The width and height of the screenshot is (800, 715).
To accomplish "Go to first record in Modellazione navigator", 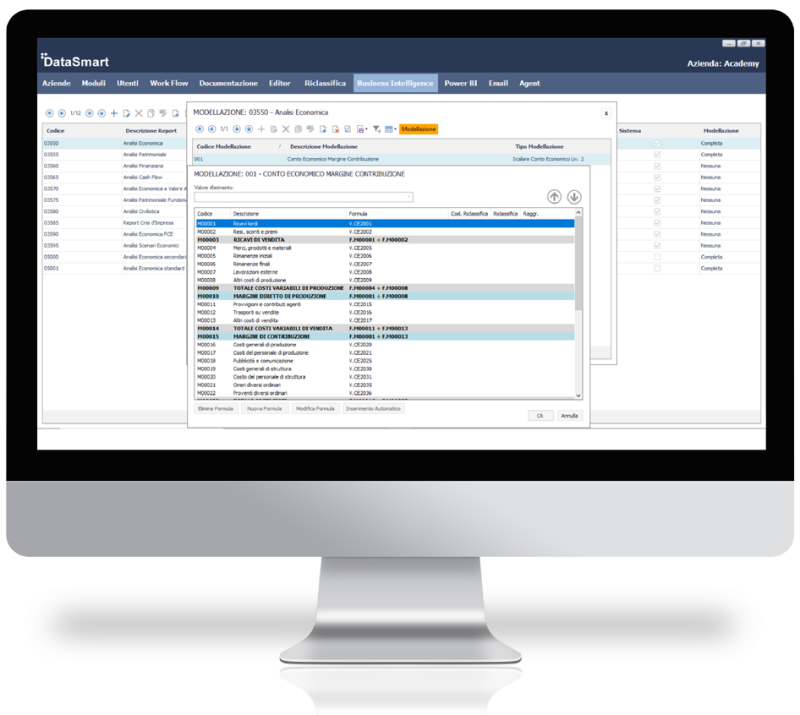I will pyautogui.click(x=198, y=129).
